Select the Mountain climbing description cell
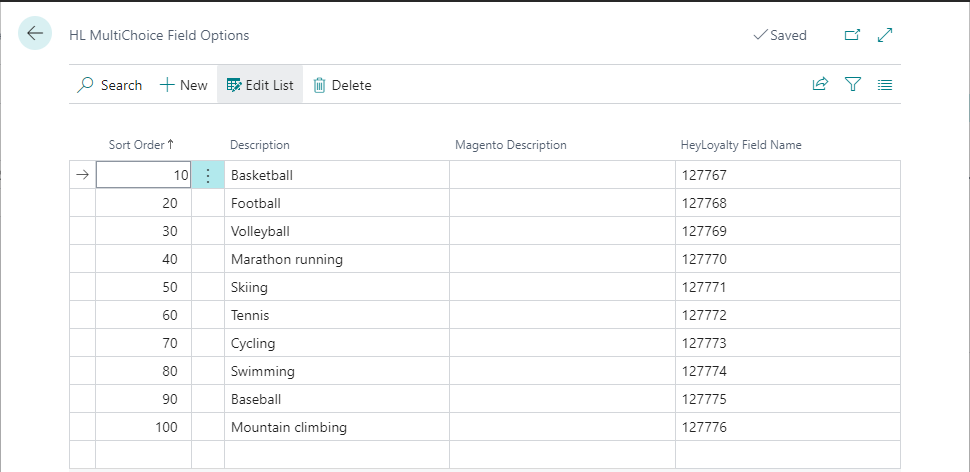Image resolution: width=970 pixels, height=472 pixels. click(x=337, y=427)
